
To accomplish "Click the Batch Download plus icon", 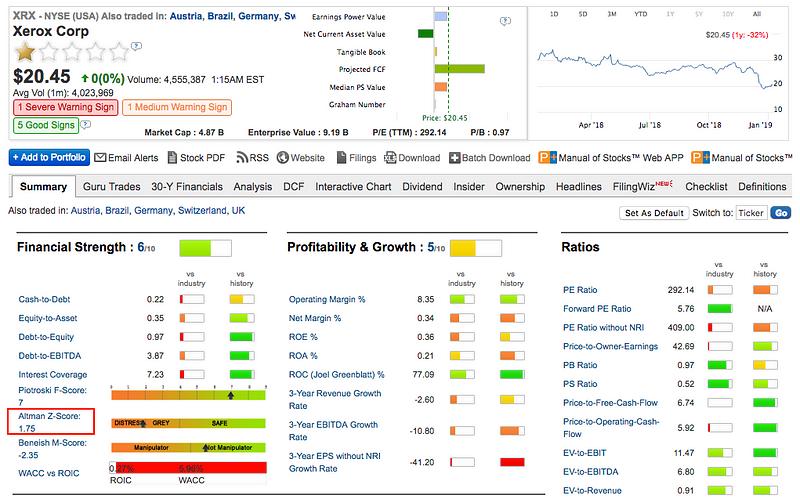I will [455, 158].
